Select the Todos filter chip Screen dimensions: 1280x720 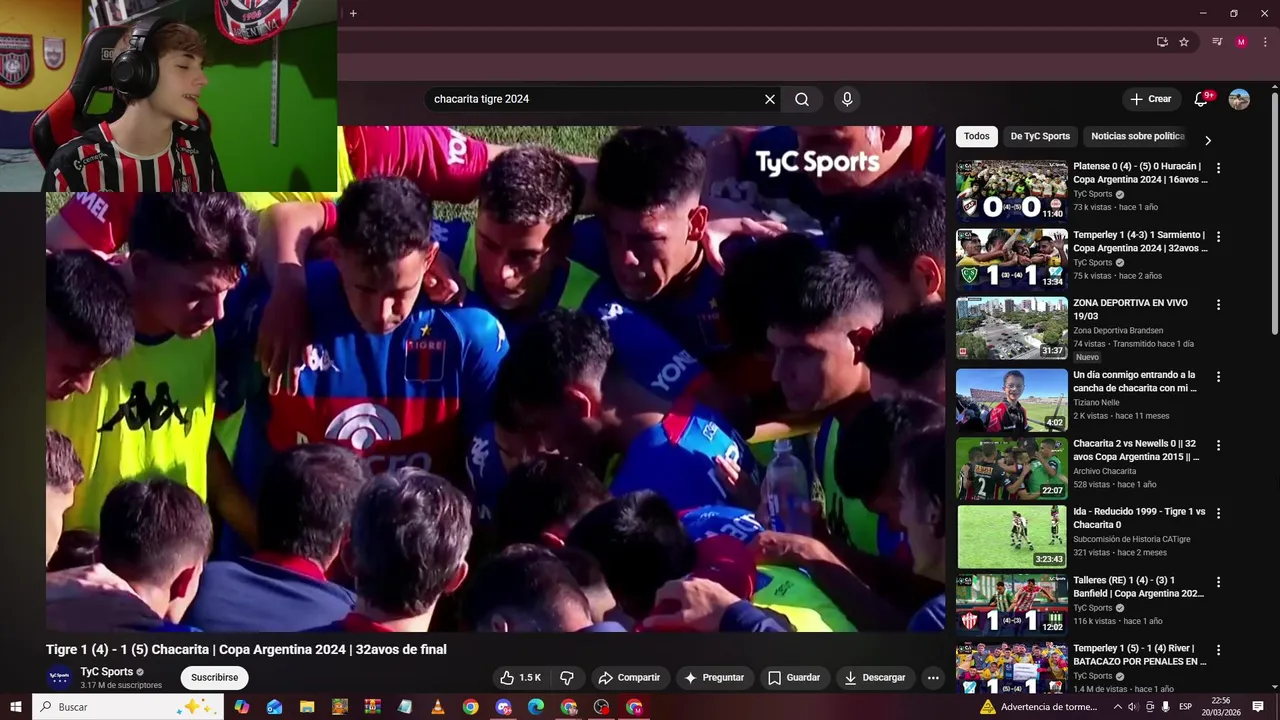pos(977,136)
